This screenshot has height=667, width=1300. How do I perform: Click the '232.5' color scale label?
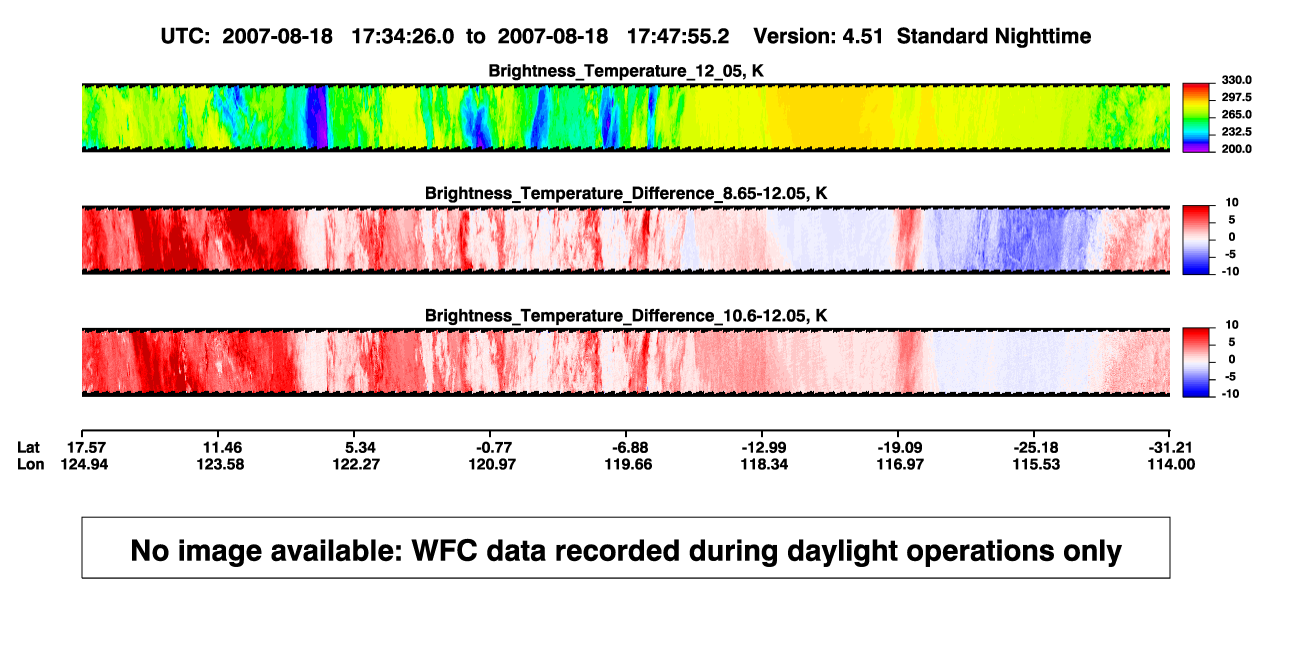pyautogui.click(x=1236, y=132)
